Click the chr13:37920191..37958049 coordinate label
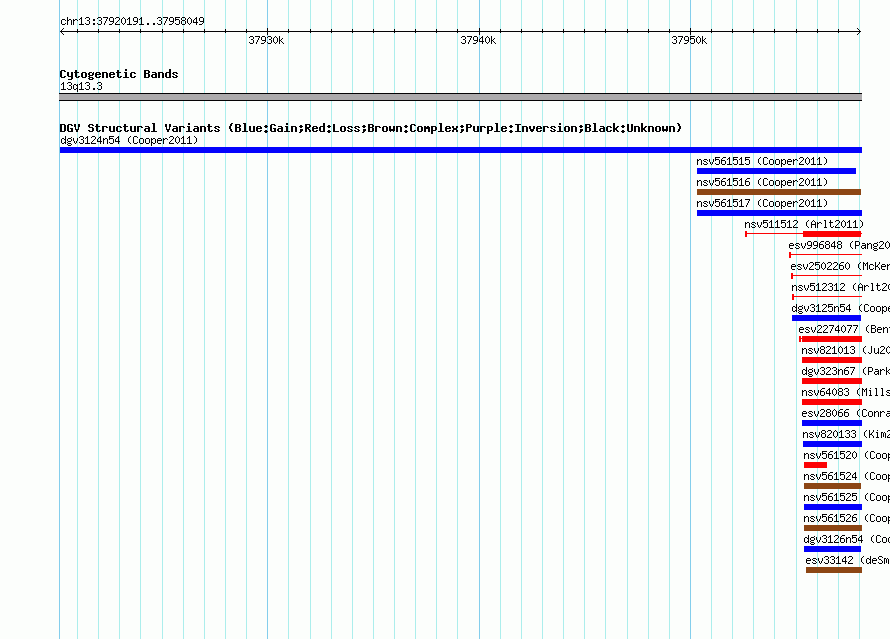 click(x=132, y=21)
